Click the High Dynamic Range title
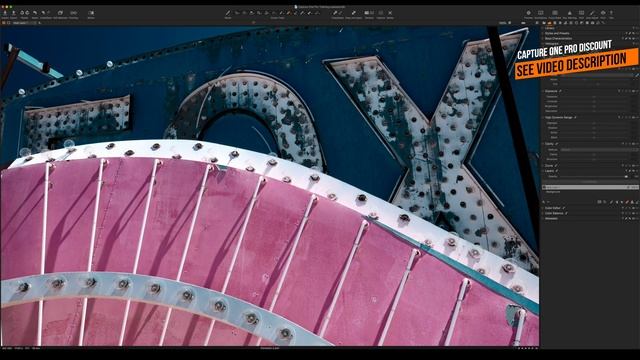This screenshot has height=360, width=640. coord(559,117)
